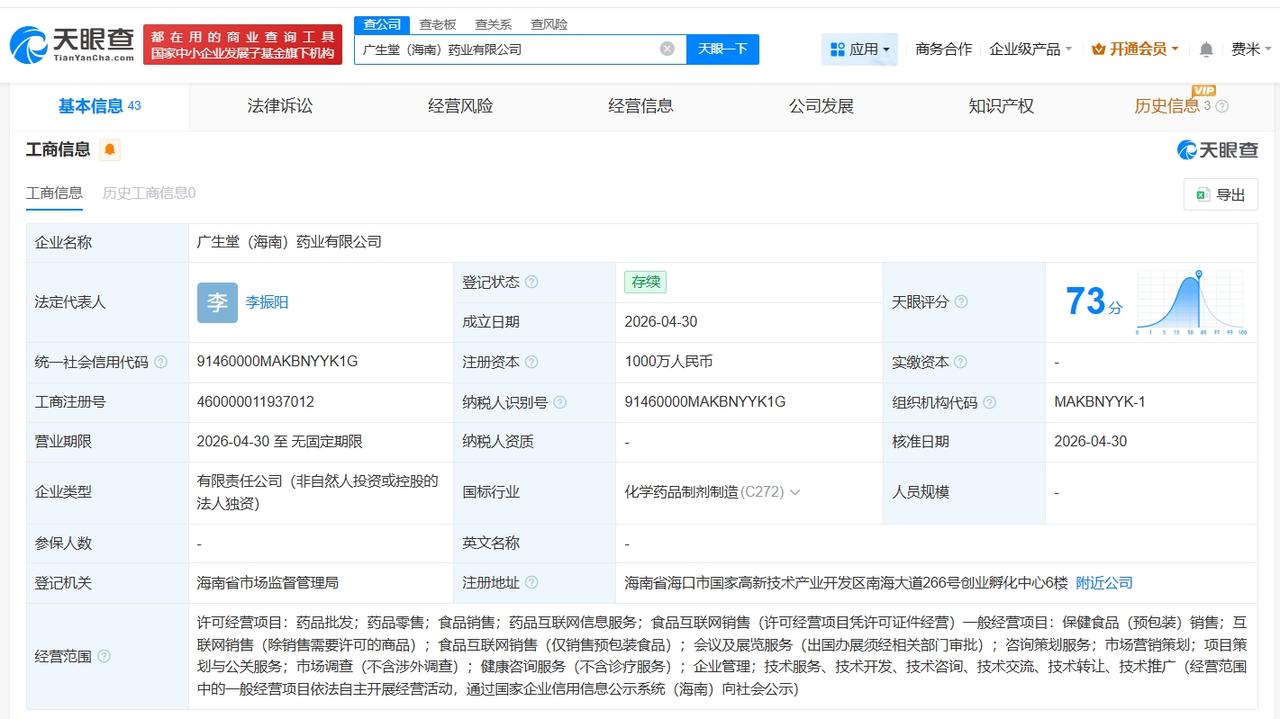Open notifications bell icon in header
This screenshot has width=1280, height=719.
[x=1207, y=49]
